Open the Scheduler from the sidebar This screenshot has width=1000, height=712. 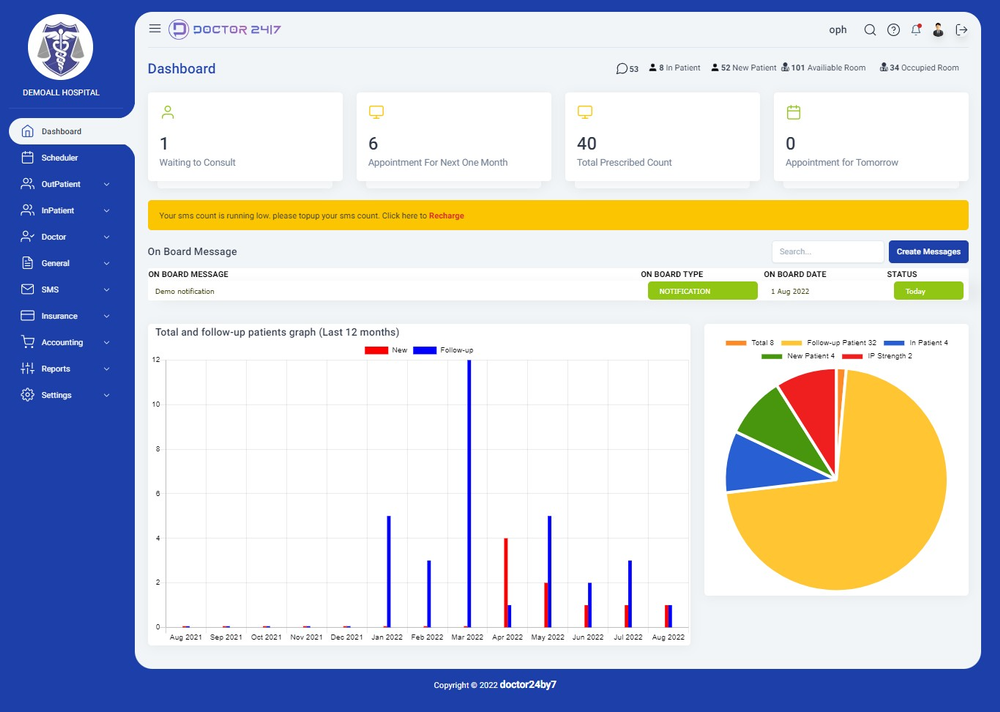60,157
